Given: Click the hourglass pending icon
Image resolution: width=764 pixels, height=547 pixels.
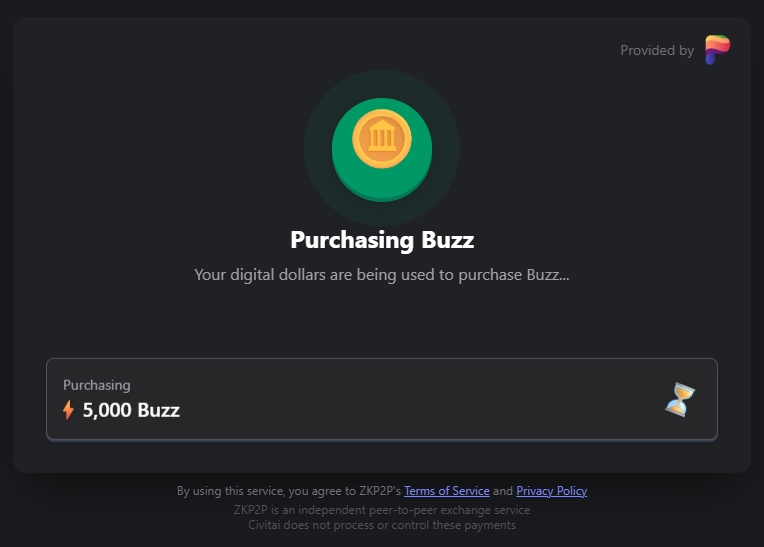Looking at the screenshot, I should [x=680, y=399].
